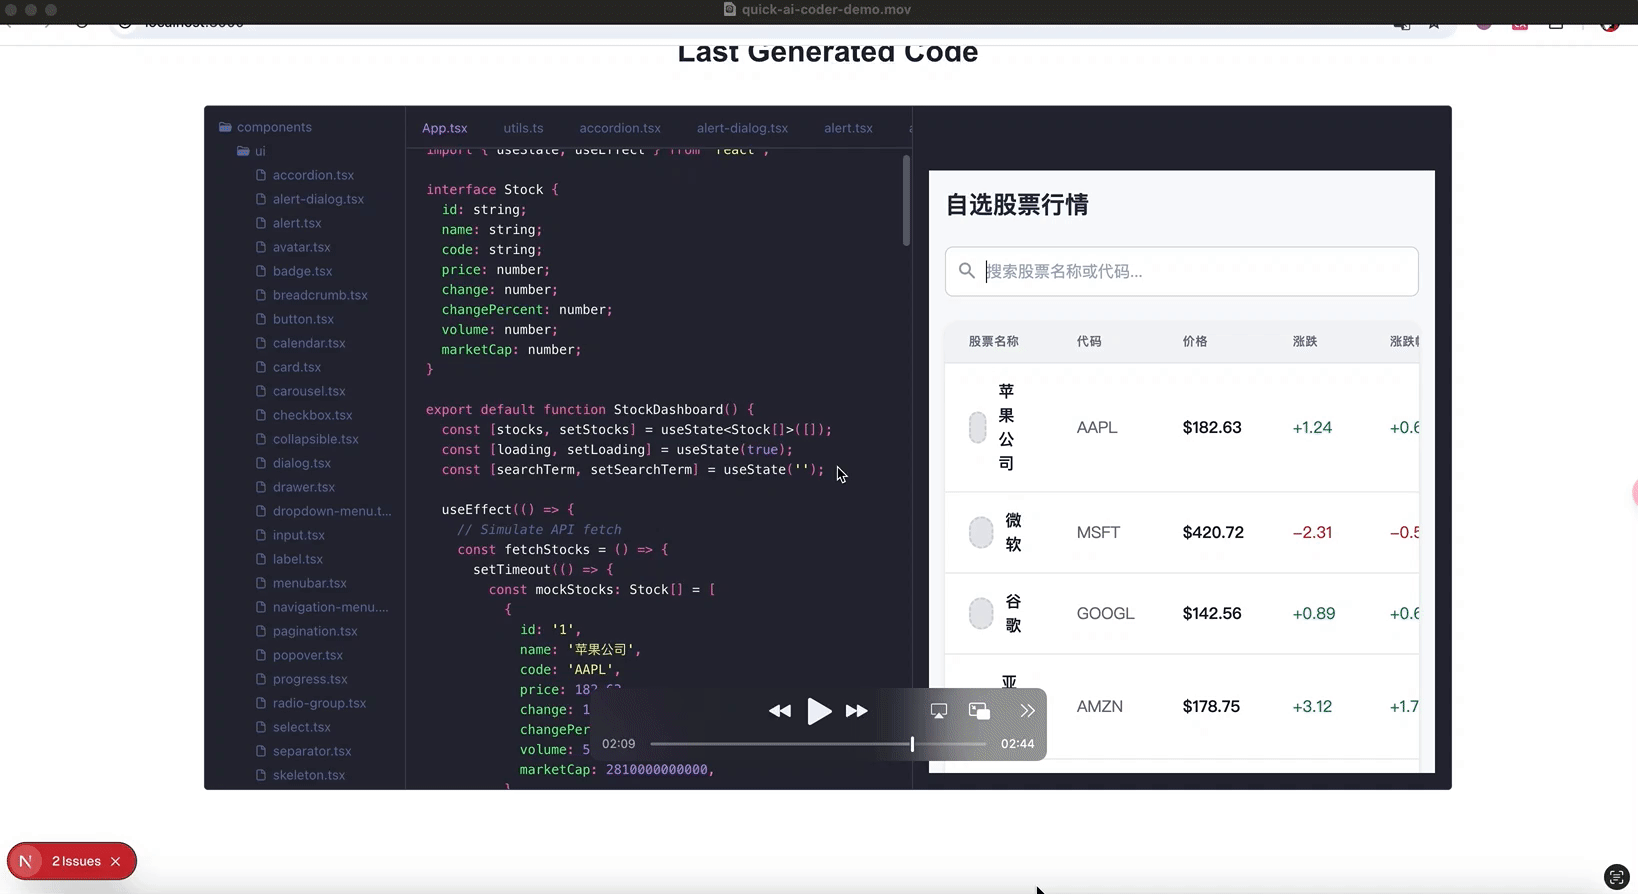Collapse the components folder

coord(265,127)
